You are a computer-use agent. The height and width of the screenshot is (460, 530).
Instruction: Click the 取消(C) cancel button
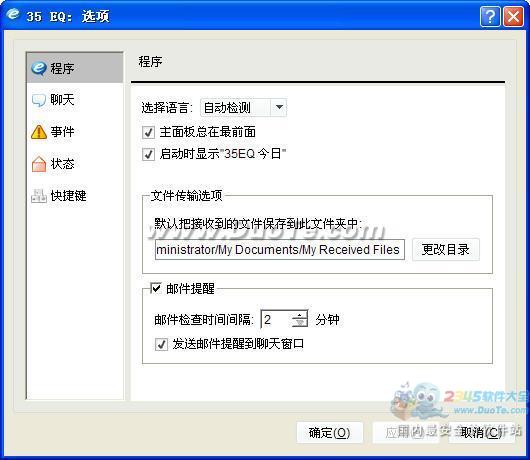coord(482,432)
